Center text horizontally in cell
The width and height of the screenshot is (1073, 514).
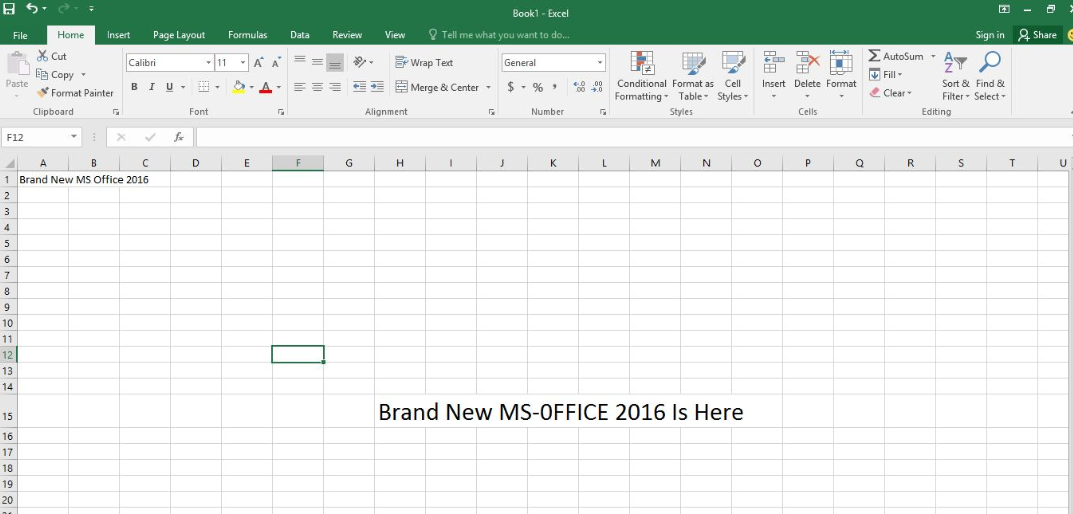pyautogui.click(x=317, y=87)
